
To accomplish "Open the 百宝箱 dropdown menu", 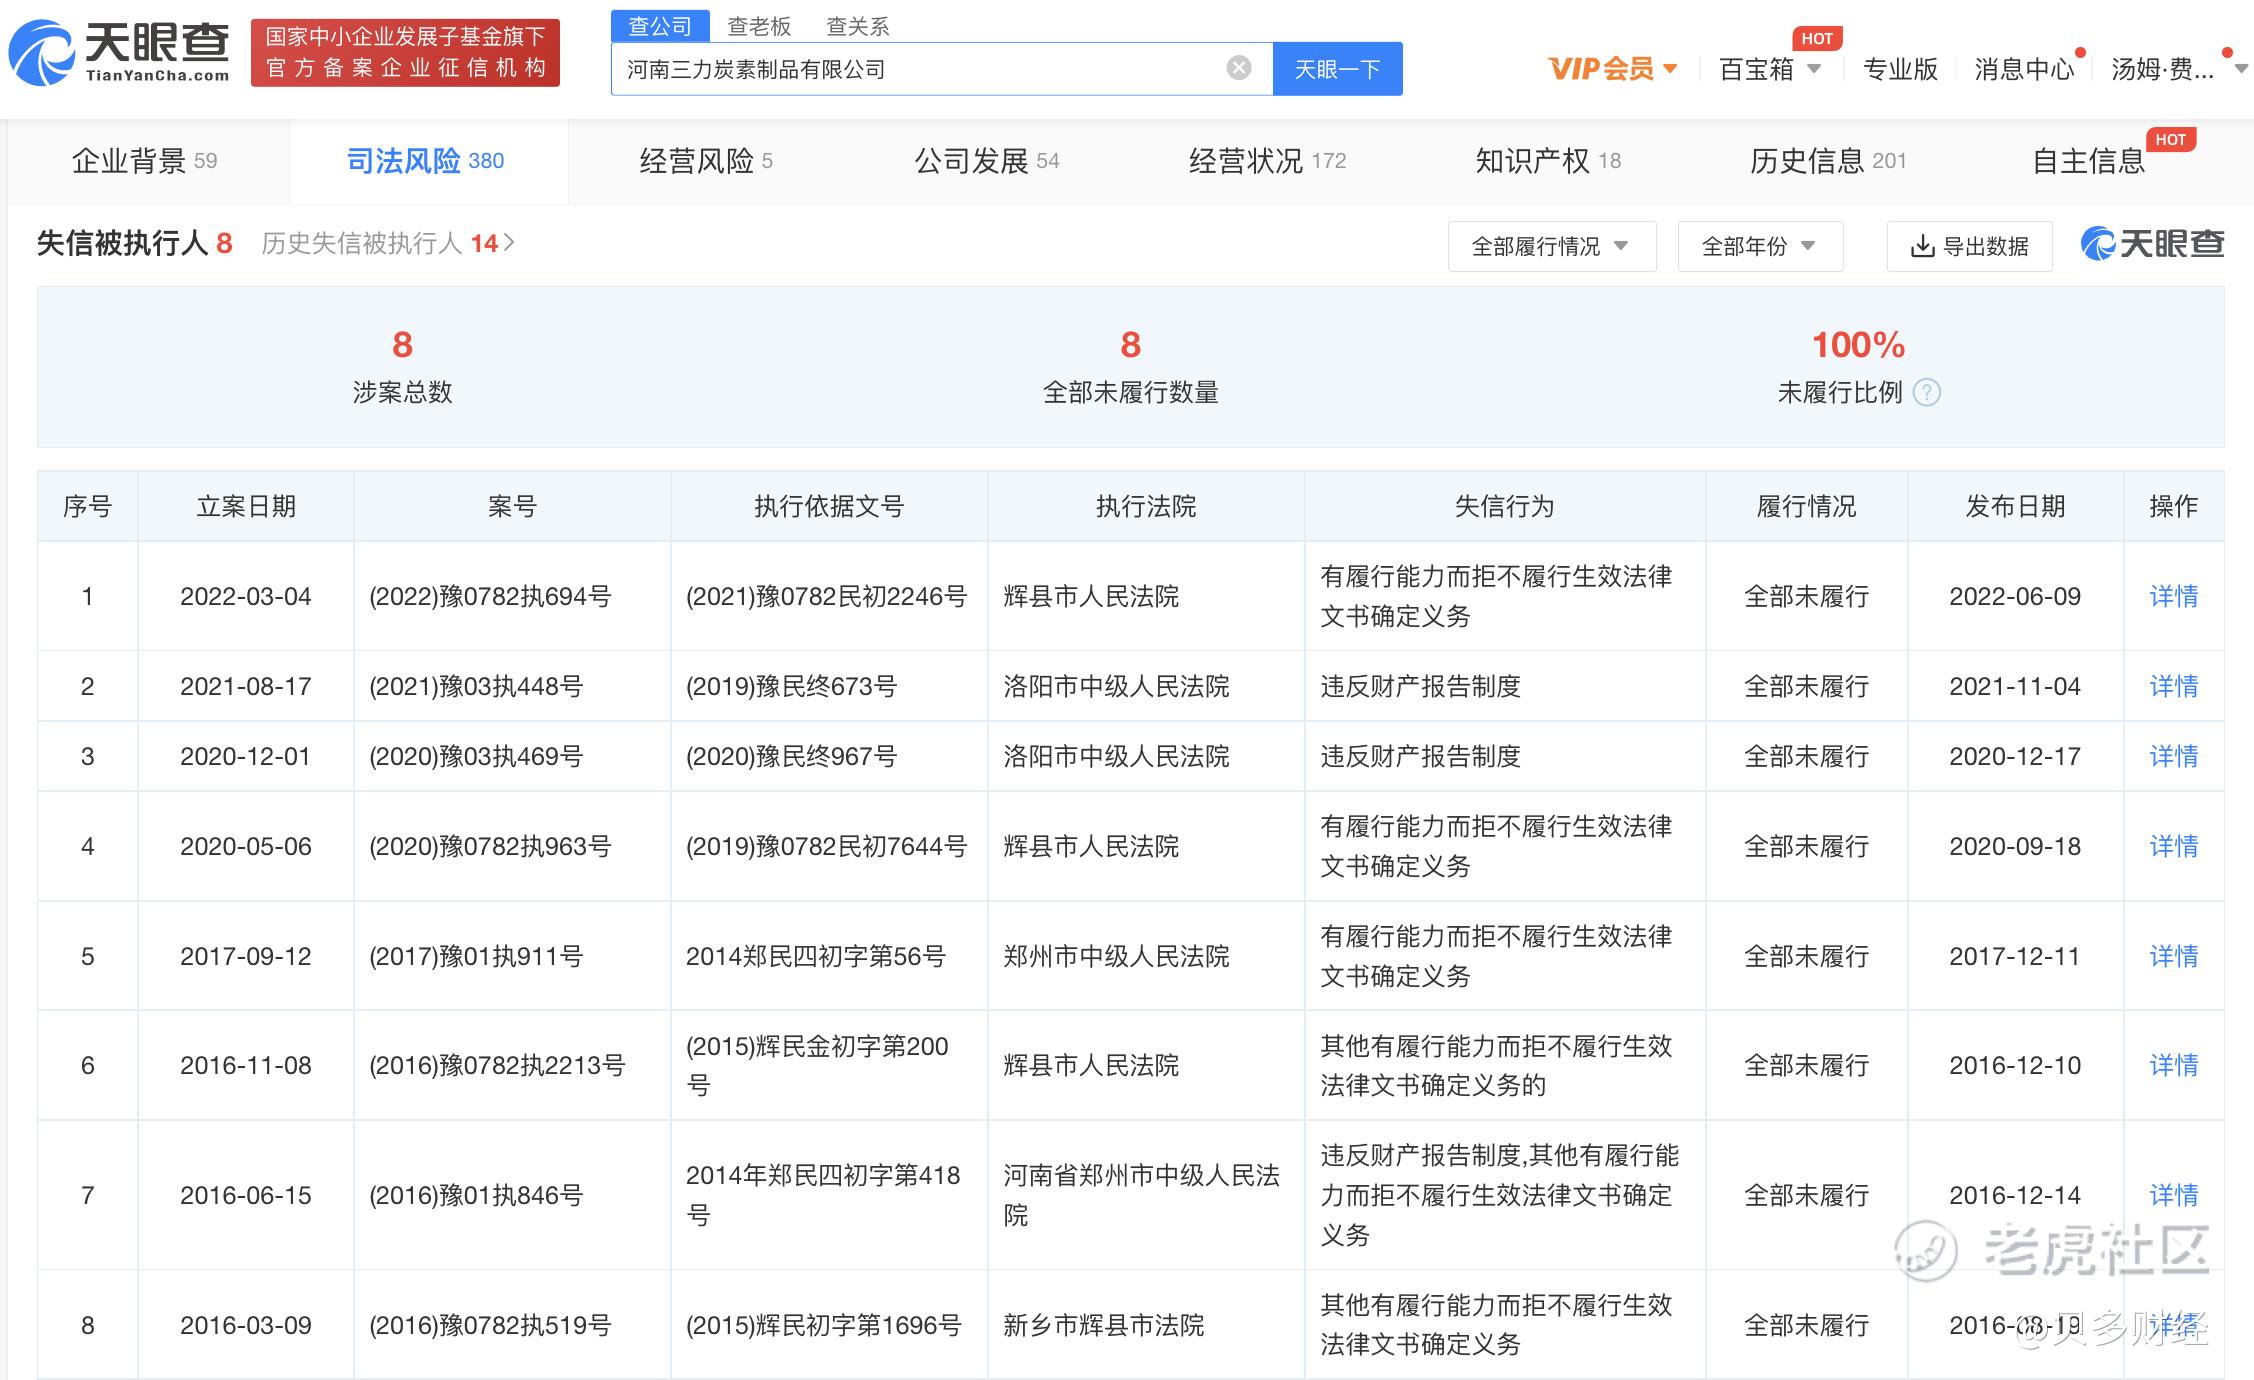I will [x=1769, y=69].
